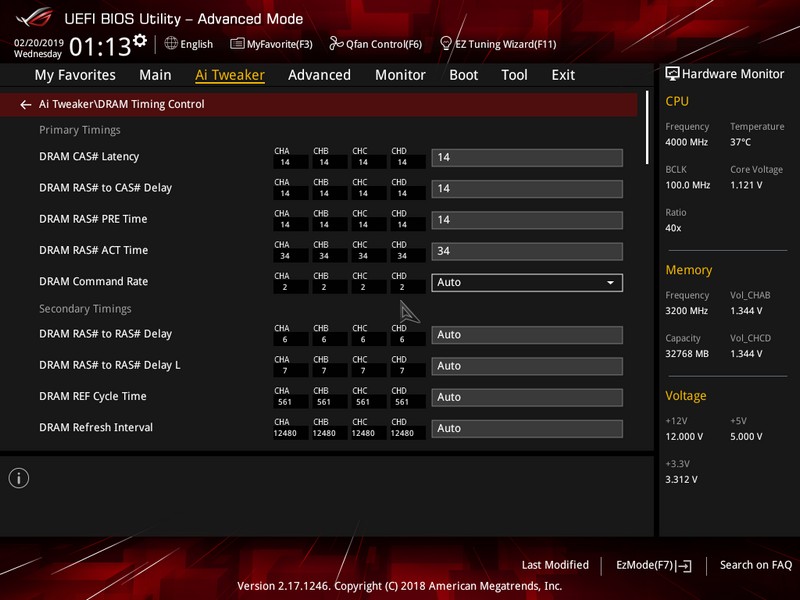The width and height of the screenshot is (800, 600).
Task: Open the Advanced tab
Action: tap(319, 75)
